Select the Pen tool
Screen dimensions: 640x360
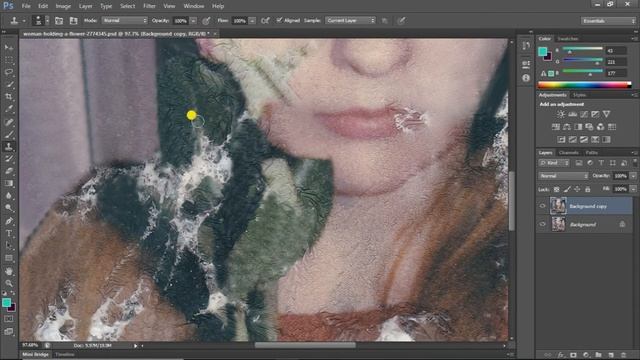pyautogui.click(x=9, y=221)
